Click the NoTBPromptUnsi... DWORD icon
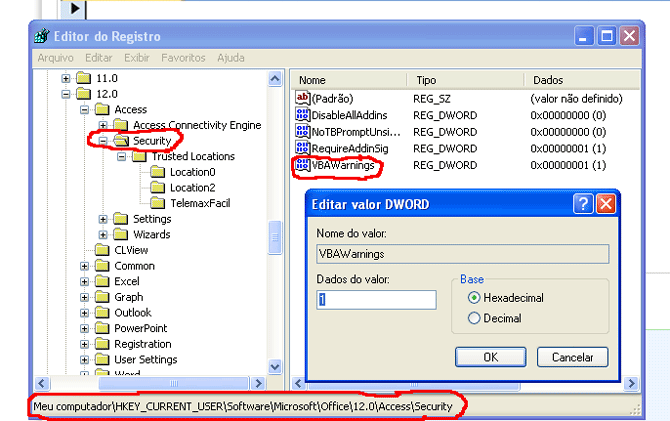The height and width of the screenshot is (421, 670). click(x=303, y=132)
